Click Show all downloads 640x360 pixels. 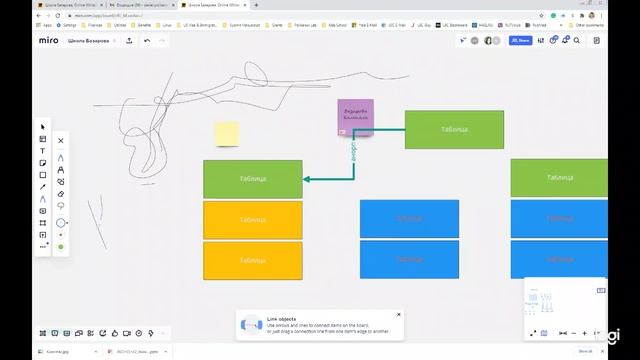click(585, 351)
